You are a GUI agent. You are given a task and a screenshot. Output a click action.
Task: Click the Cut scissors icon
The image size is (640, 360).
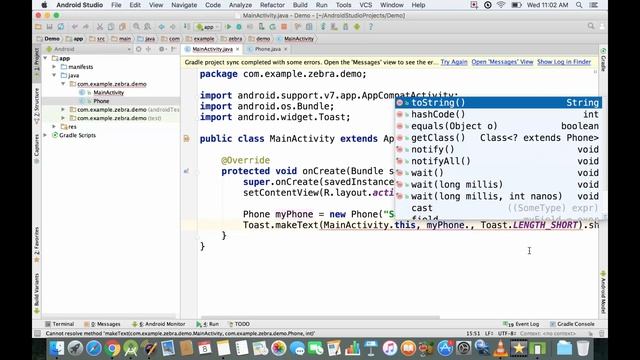tap(100, 27)
